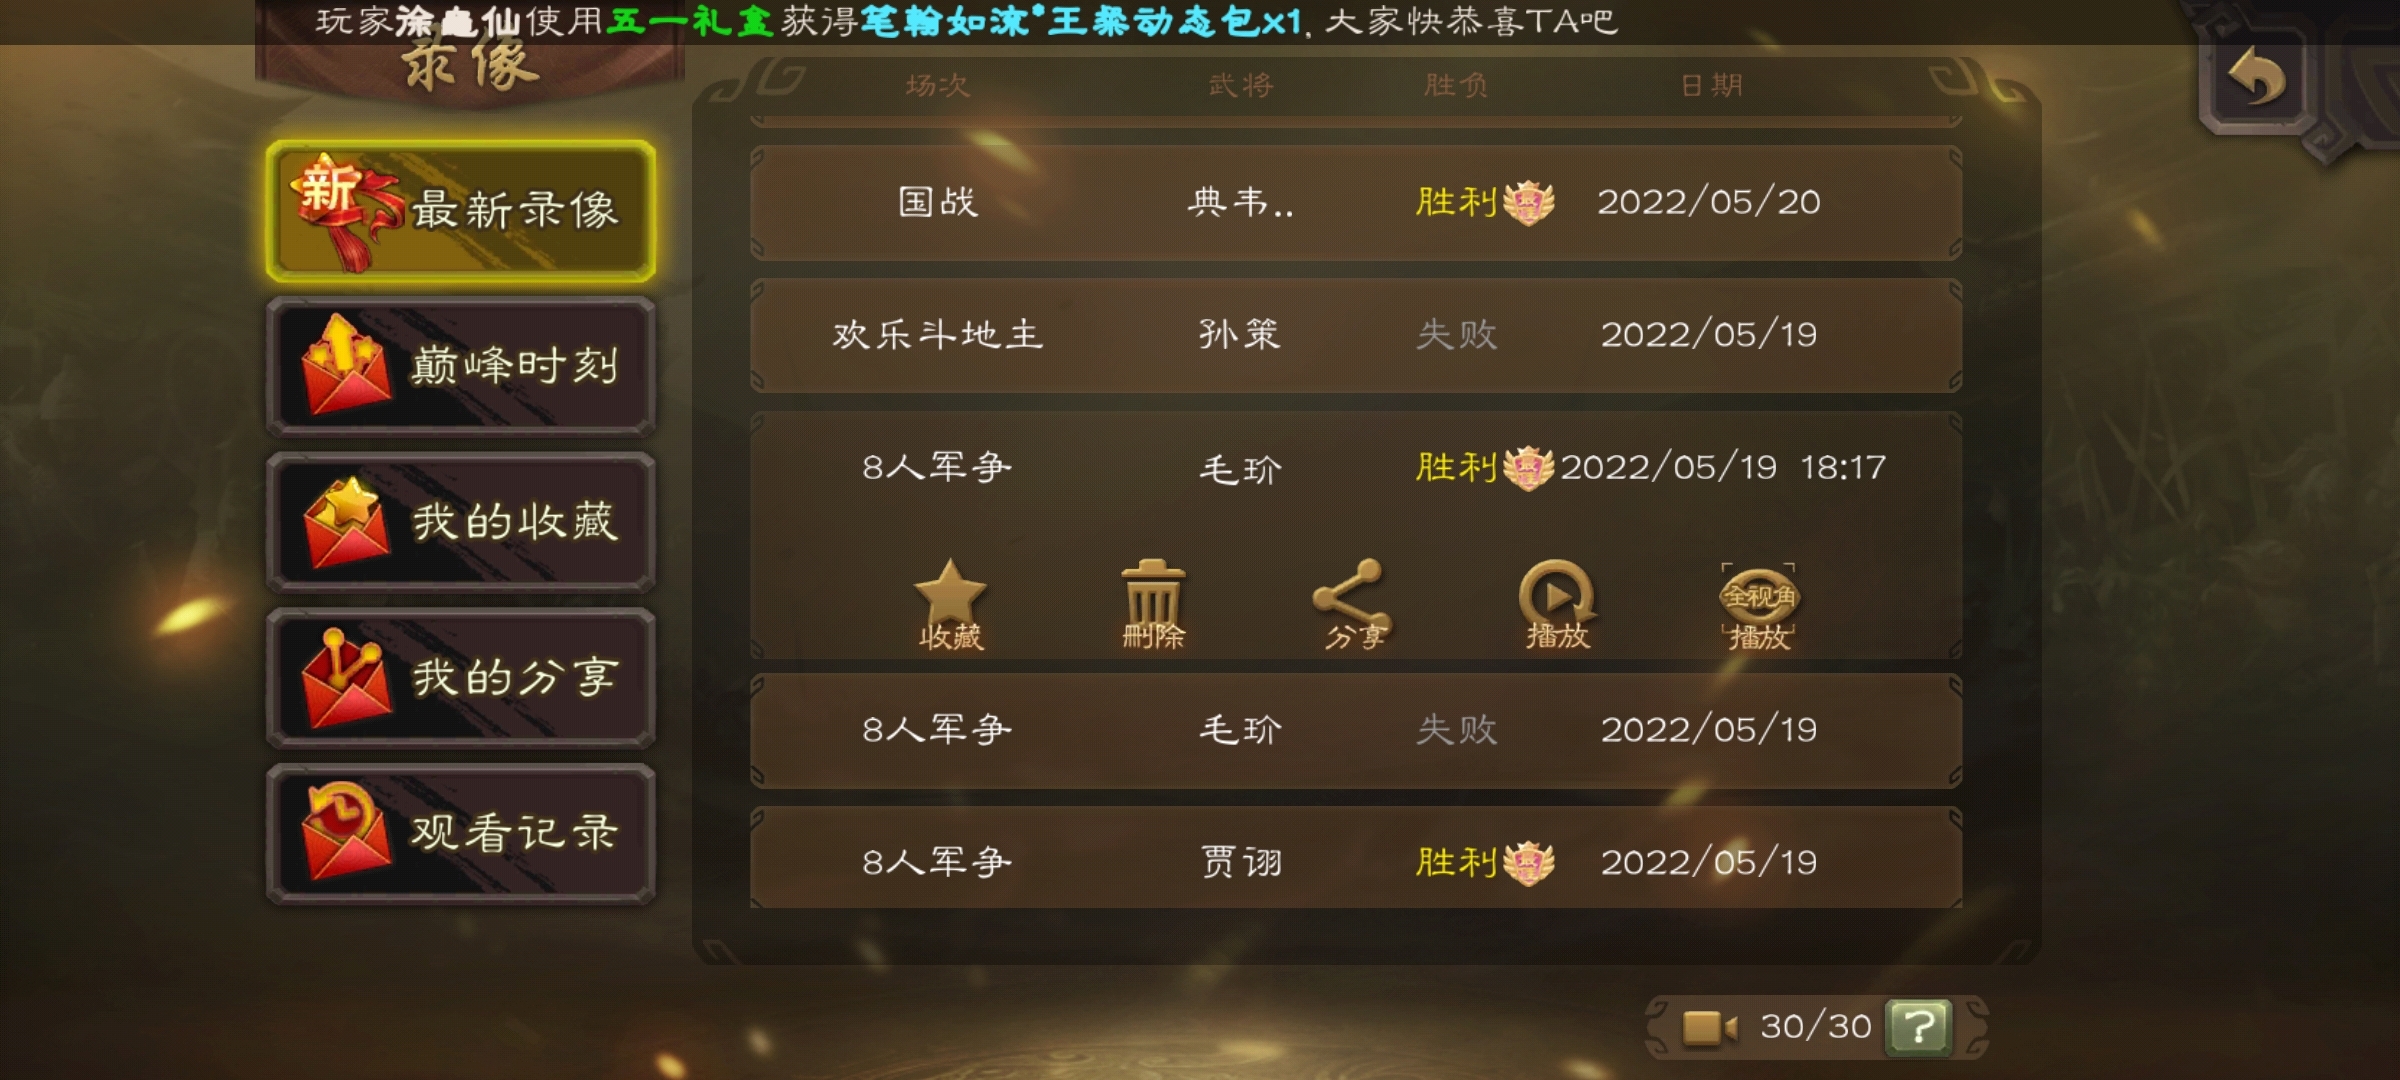The width and height of the screenshot is (2400, 1080).
Task: Click the green question mark help icon
Action: (1918, 1027)
